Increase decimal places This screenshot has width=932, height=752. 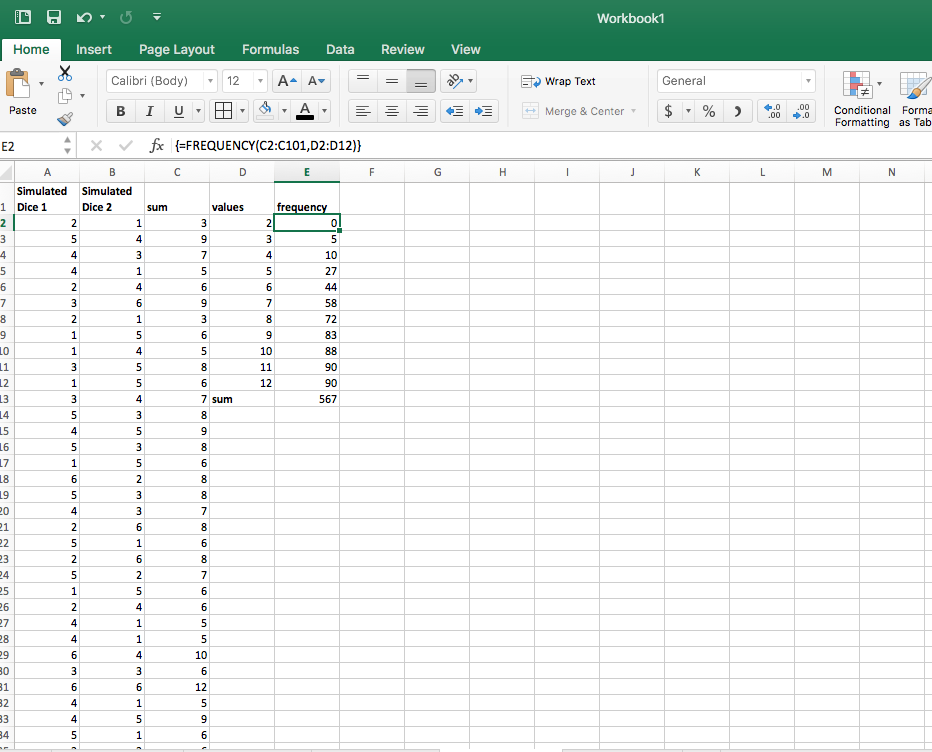click(772, 111)
